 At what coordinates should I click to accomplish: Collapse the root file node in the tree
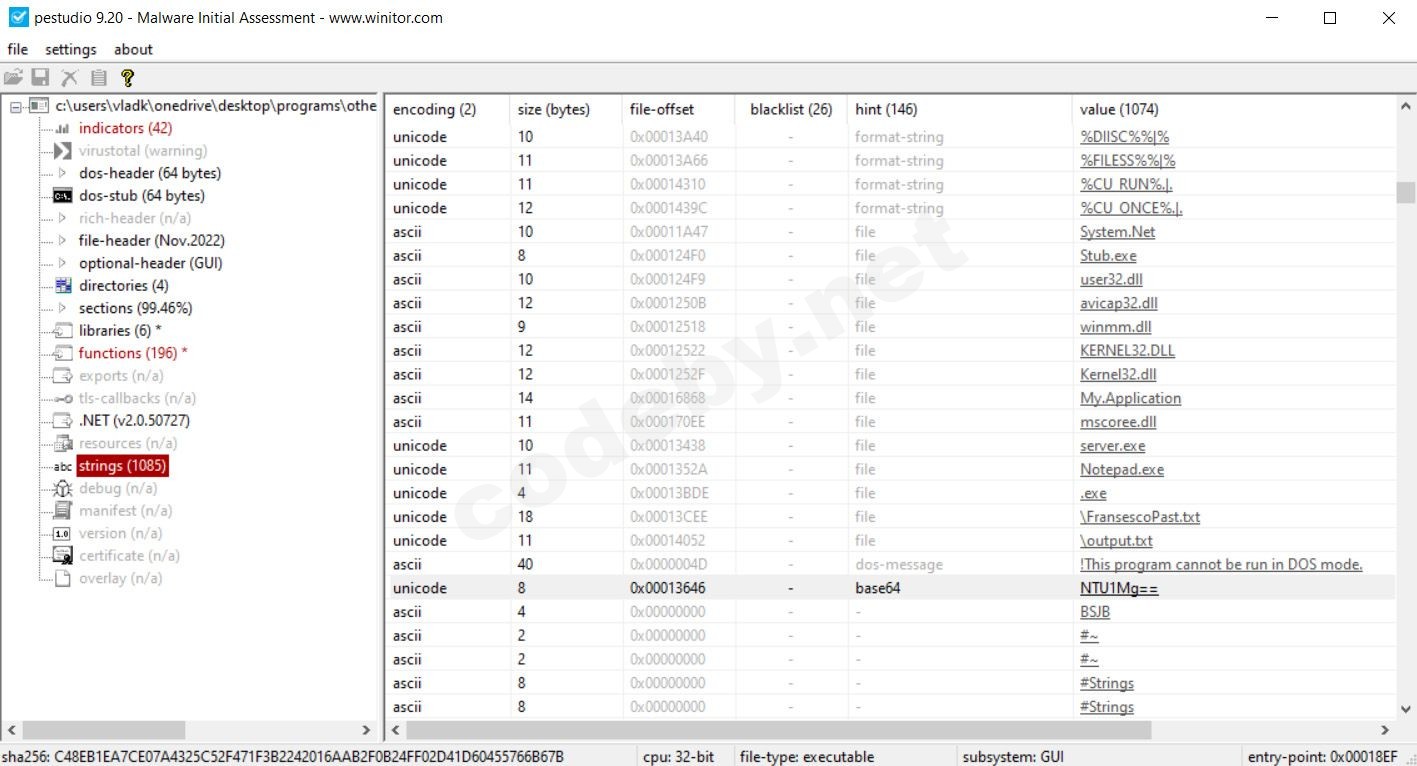tap(15, 106)
